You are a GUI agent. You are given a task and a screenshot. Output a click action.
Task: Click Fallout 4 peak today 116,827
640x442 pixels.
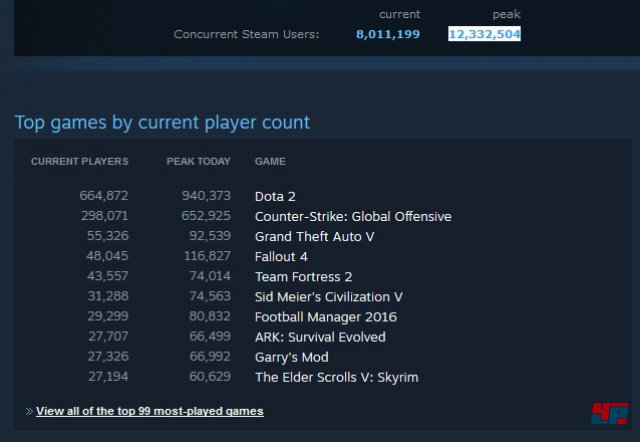tap(207, 255)
